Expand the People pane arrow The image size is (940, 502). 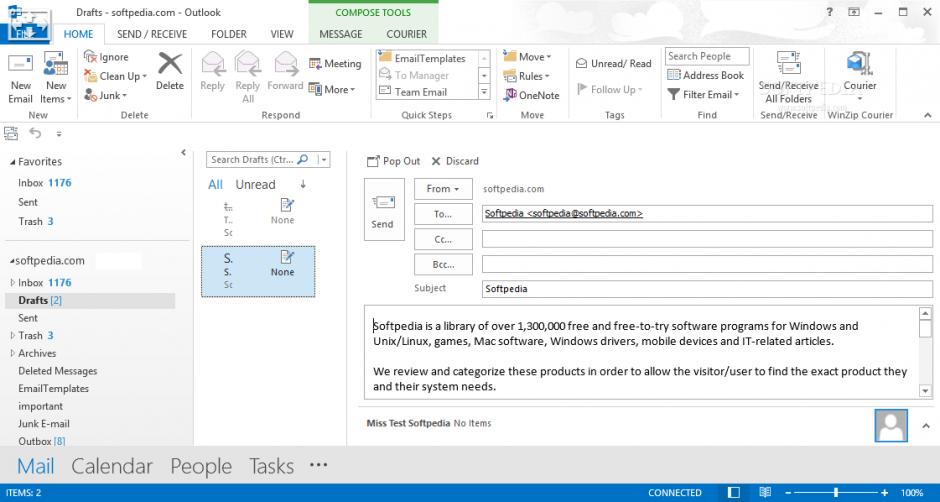click(926, 426)
